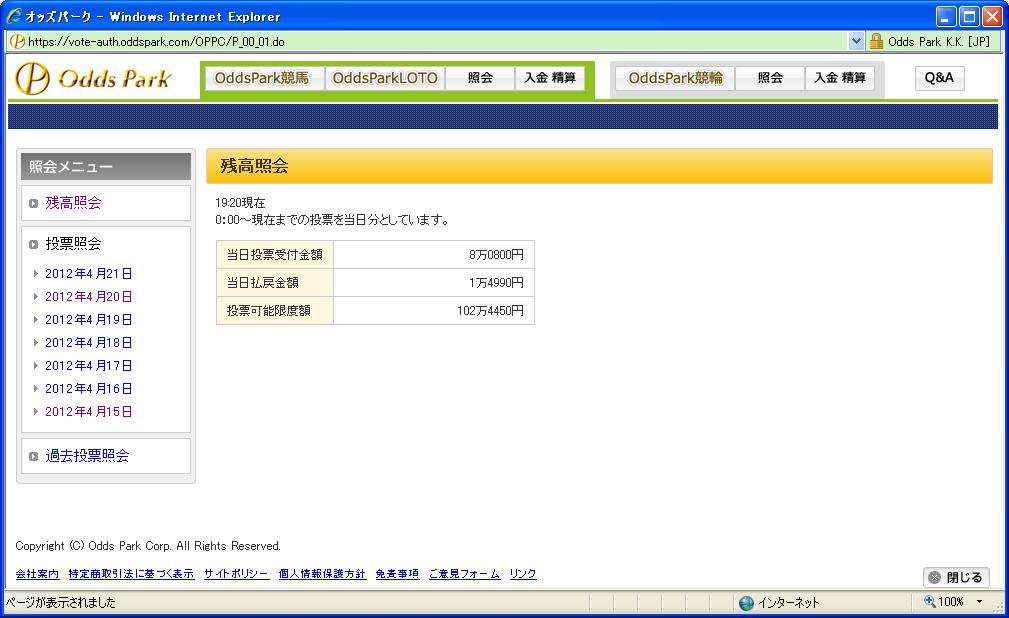Click the 8万0800円 amount cell
This screenshot has height=618, width=1009.
click(x=434, y=255)
